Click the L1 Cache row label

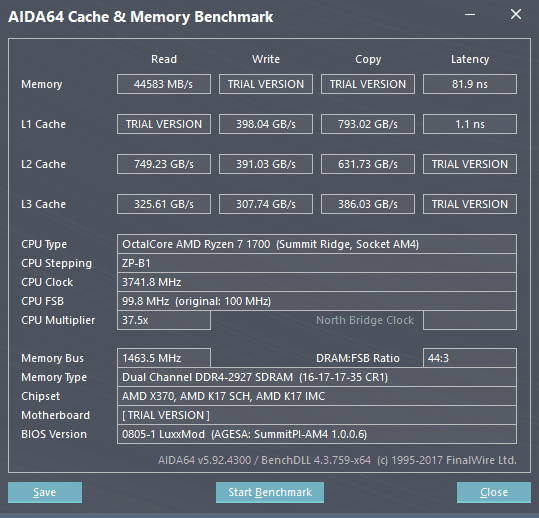coord(43,124)
